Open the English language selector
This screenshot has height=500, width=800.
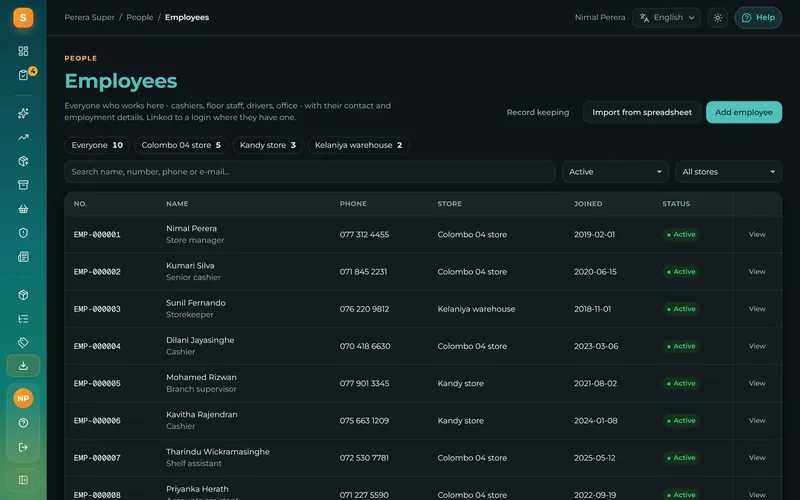pyautogui.click(x=667, y=18)
